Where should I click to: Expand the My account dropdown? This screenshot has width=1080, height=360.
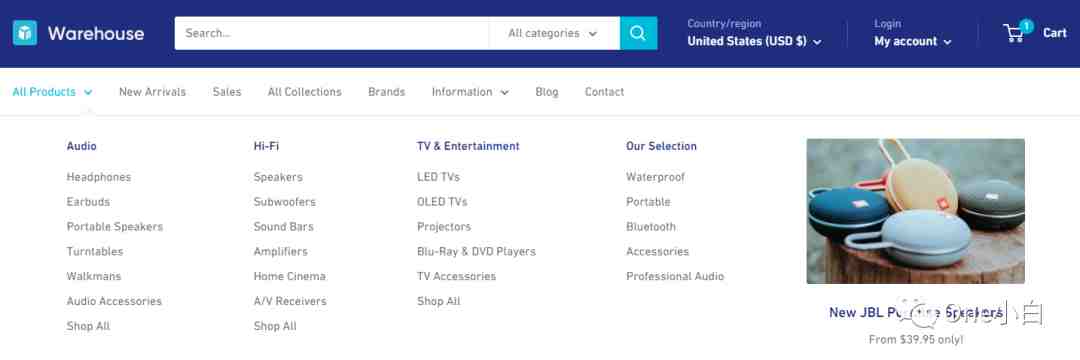[913, 41]
